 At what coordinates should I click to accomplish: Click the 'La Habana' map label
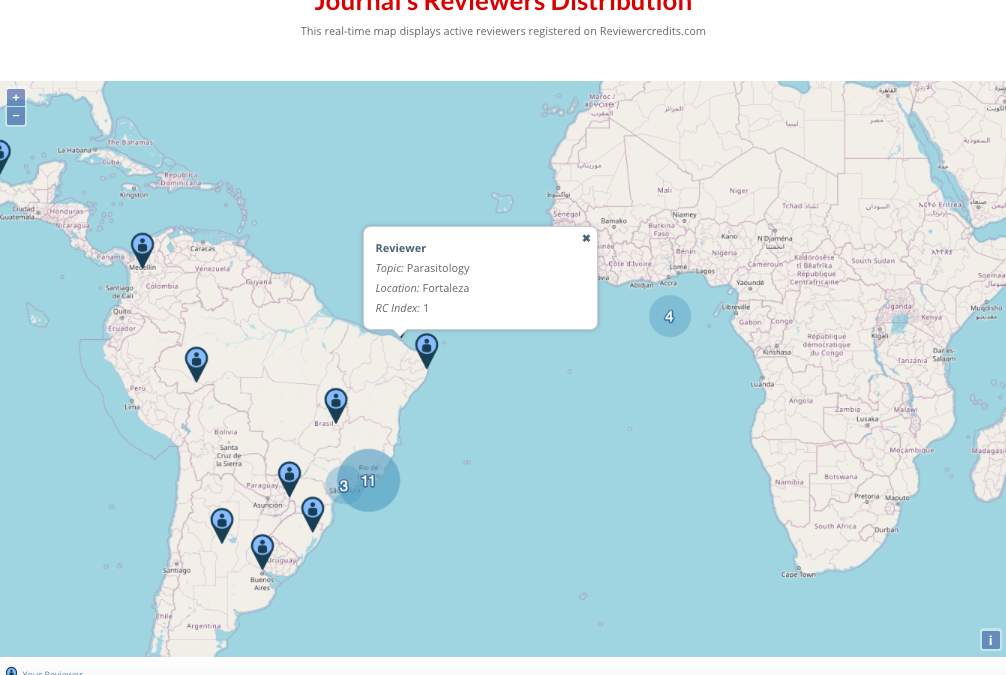tap(74, 150)
